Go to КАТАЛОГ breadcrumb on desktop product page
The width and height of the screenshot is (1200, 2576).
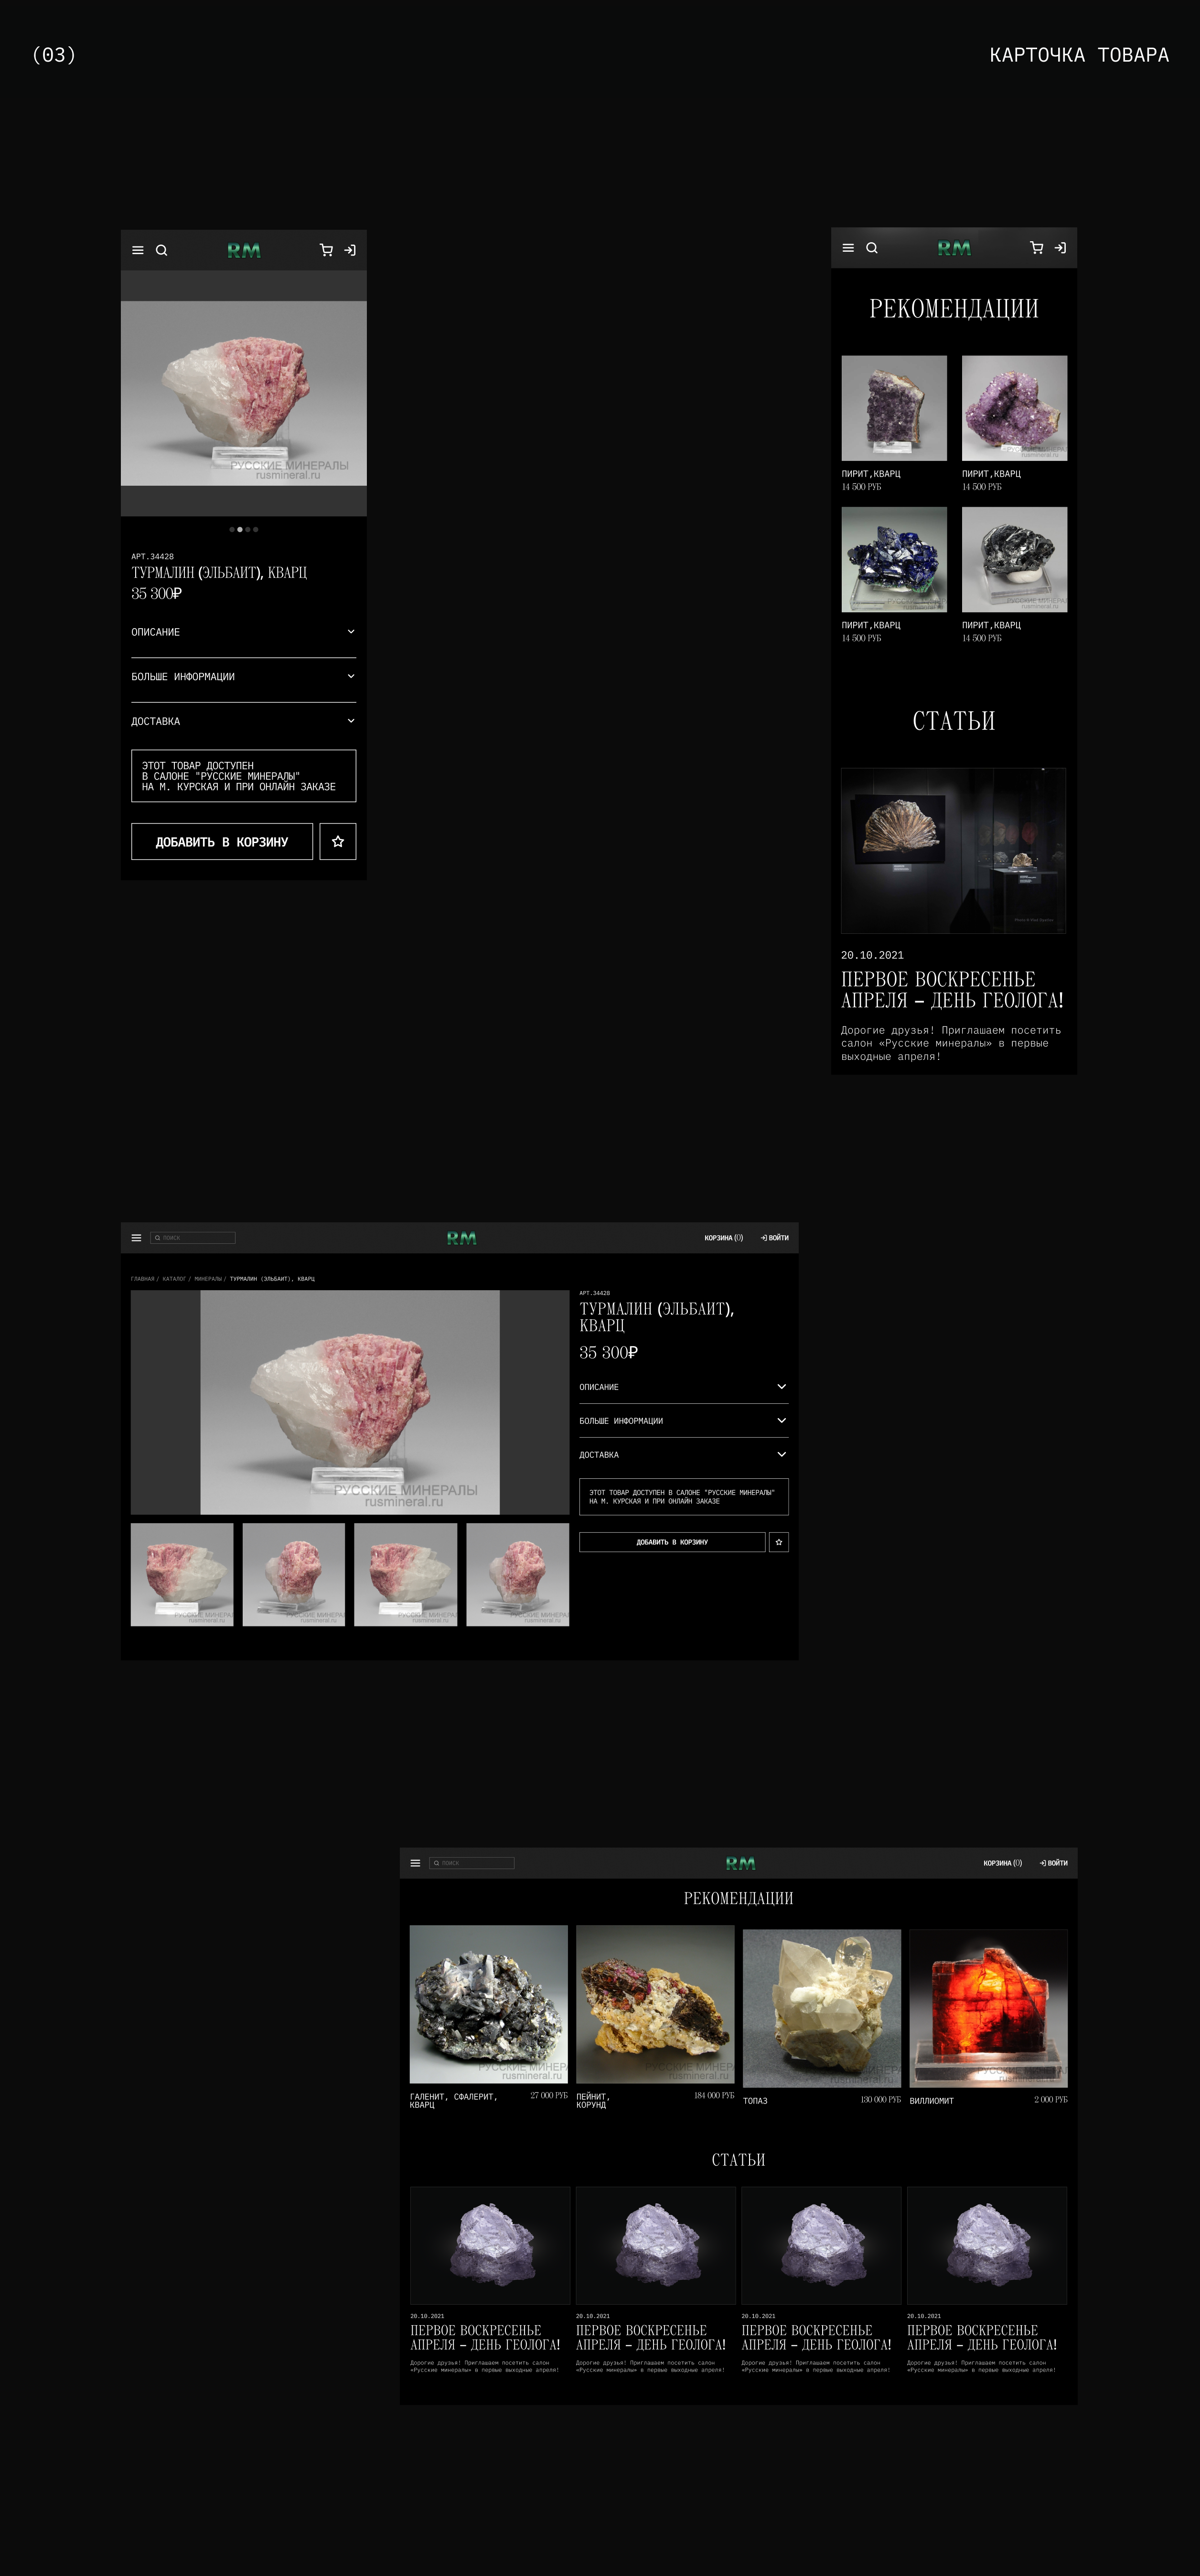point(174,1279)
